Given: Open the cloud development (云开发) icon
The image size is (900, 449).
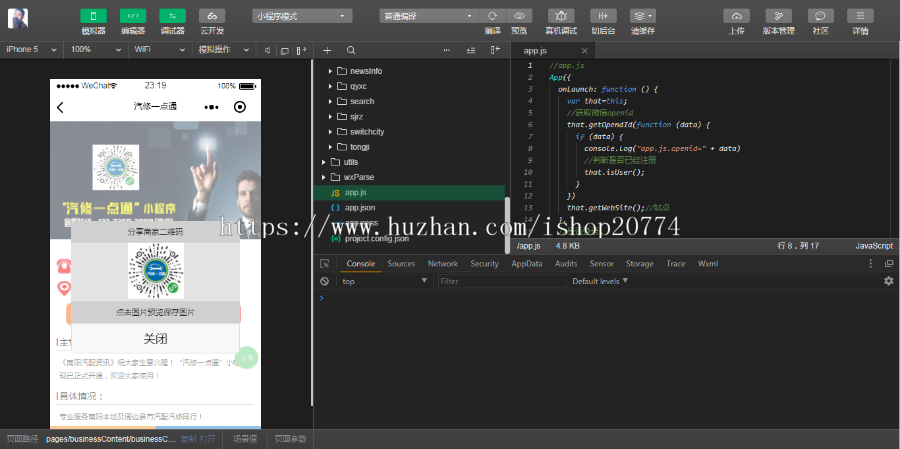Looking at the screenshot, I should point(211,16).
